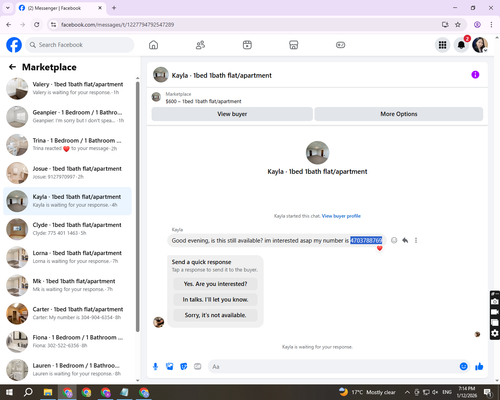The height and width of the screenshot is (400, 500).
Task: Click the address bar URL
Action: coord(117,25)
